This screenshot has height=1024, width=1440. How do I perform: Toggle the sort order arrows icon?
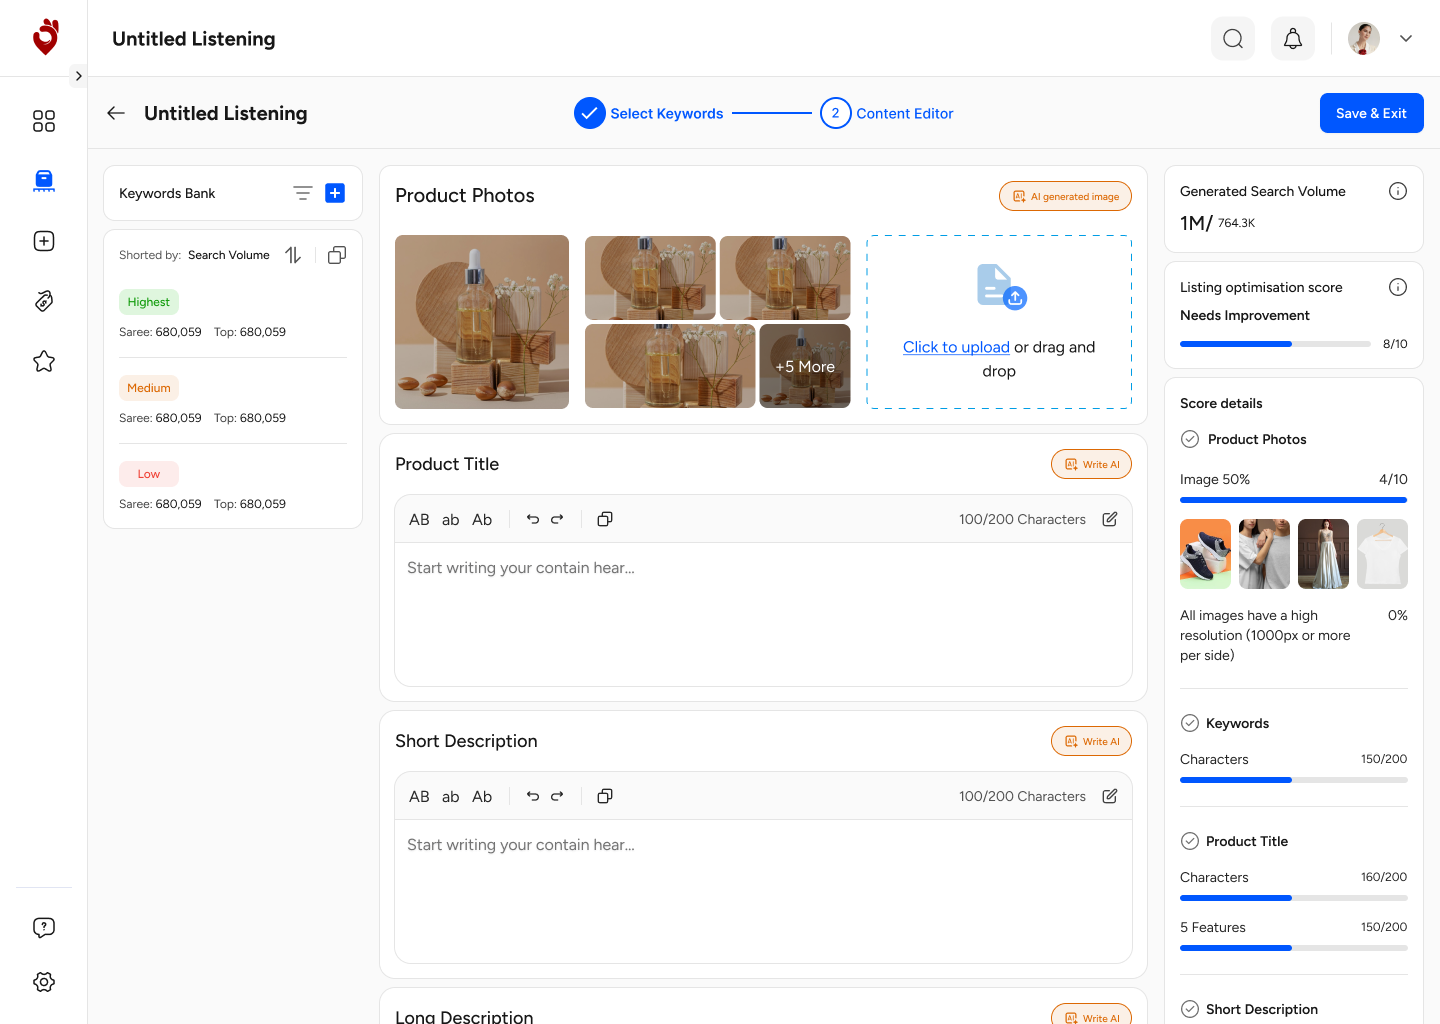coord(293,255)
